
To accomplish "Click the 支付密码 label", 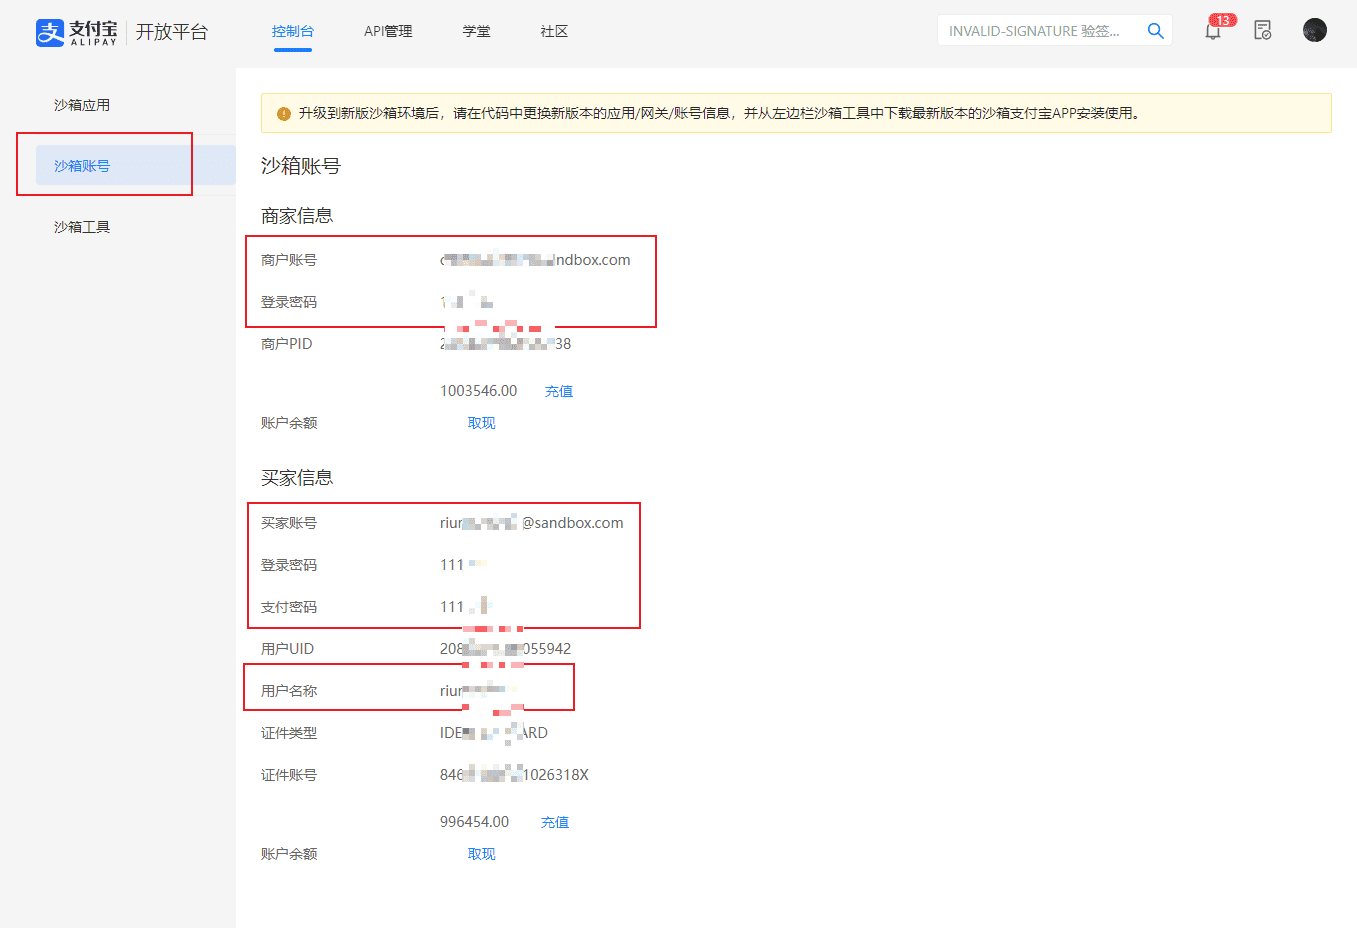I will click(289, 607).
